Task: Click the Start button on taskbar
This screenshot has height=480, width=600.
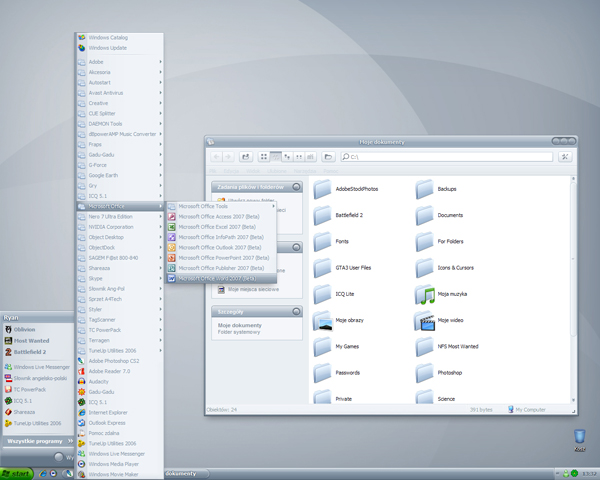Action: [16, 474]
